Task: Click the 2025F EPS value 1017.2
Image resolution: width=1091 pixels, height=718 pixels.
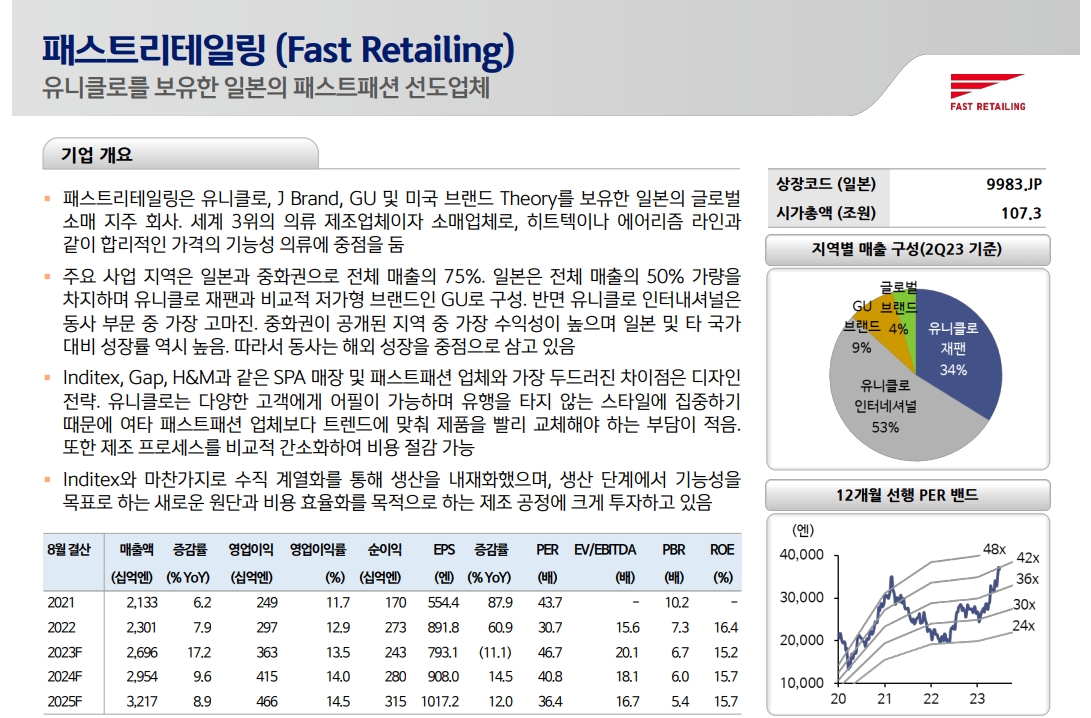Action: tap(440, 701)
